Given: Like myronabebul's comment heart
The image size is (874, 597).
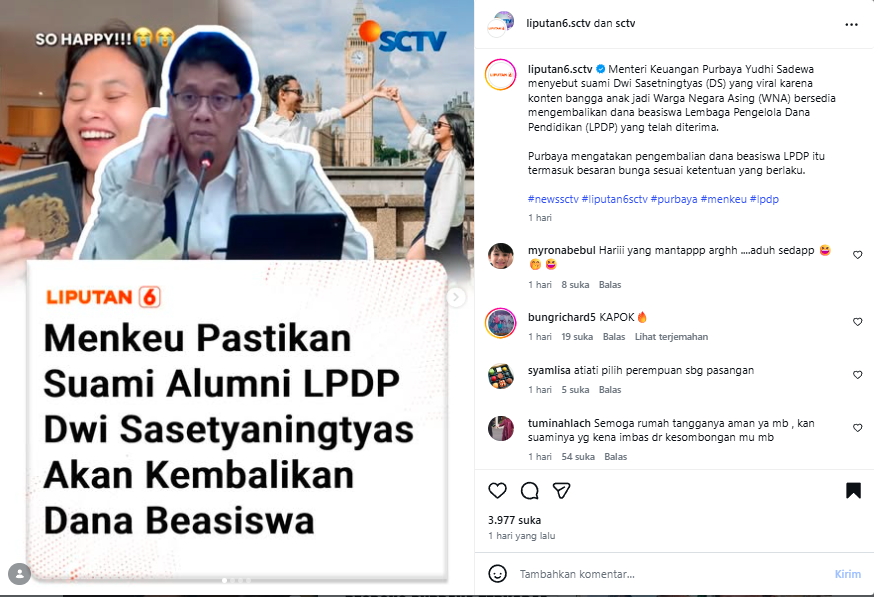Looking at the screenshot, I should (x=857, y=255).
